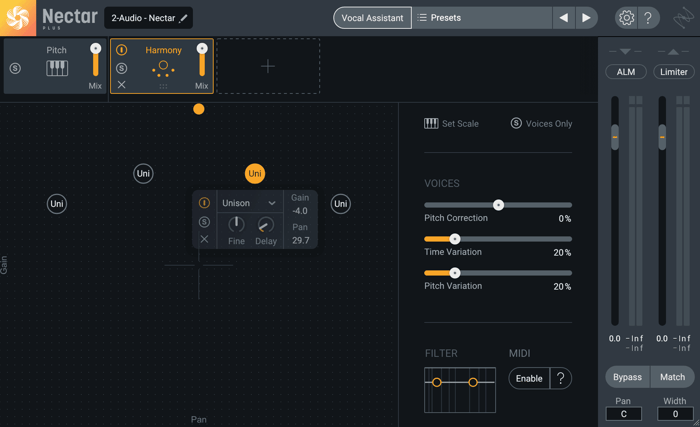Screen dimensions: 700x427
Task: Bypass the Harmony module power button
Action: click(121, 50)
